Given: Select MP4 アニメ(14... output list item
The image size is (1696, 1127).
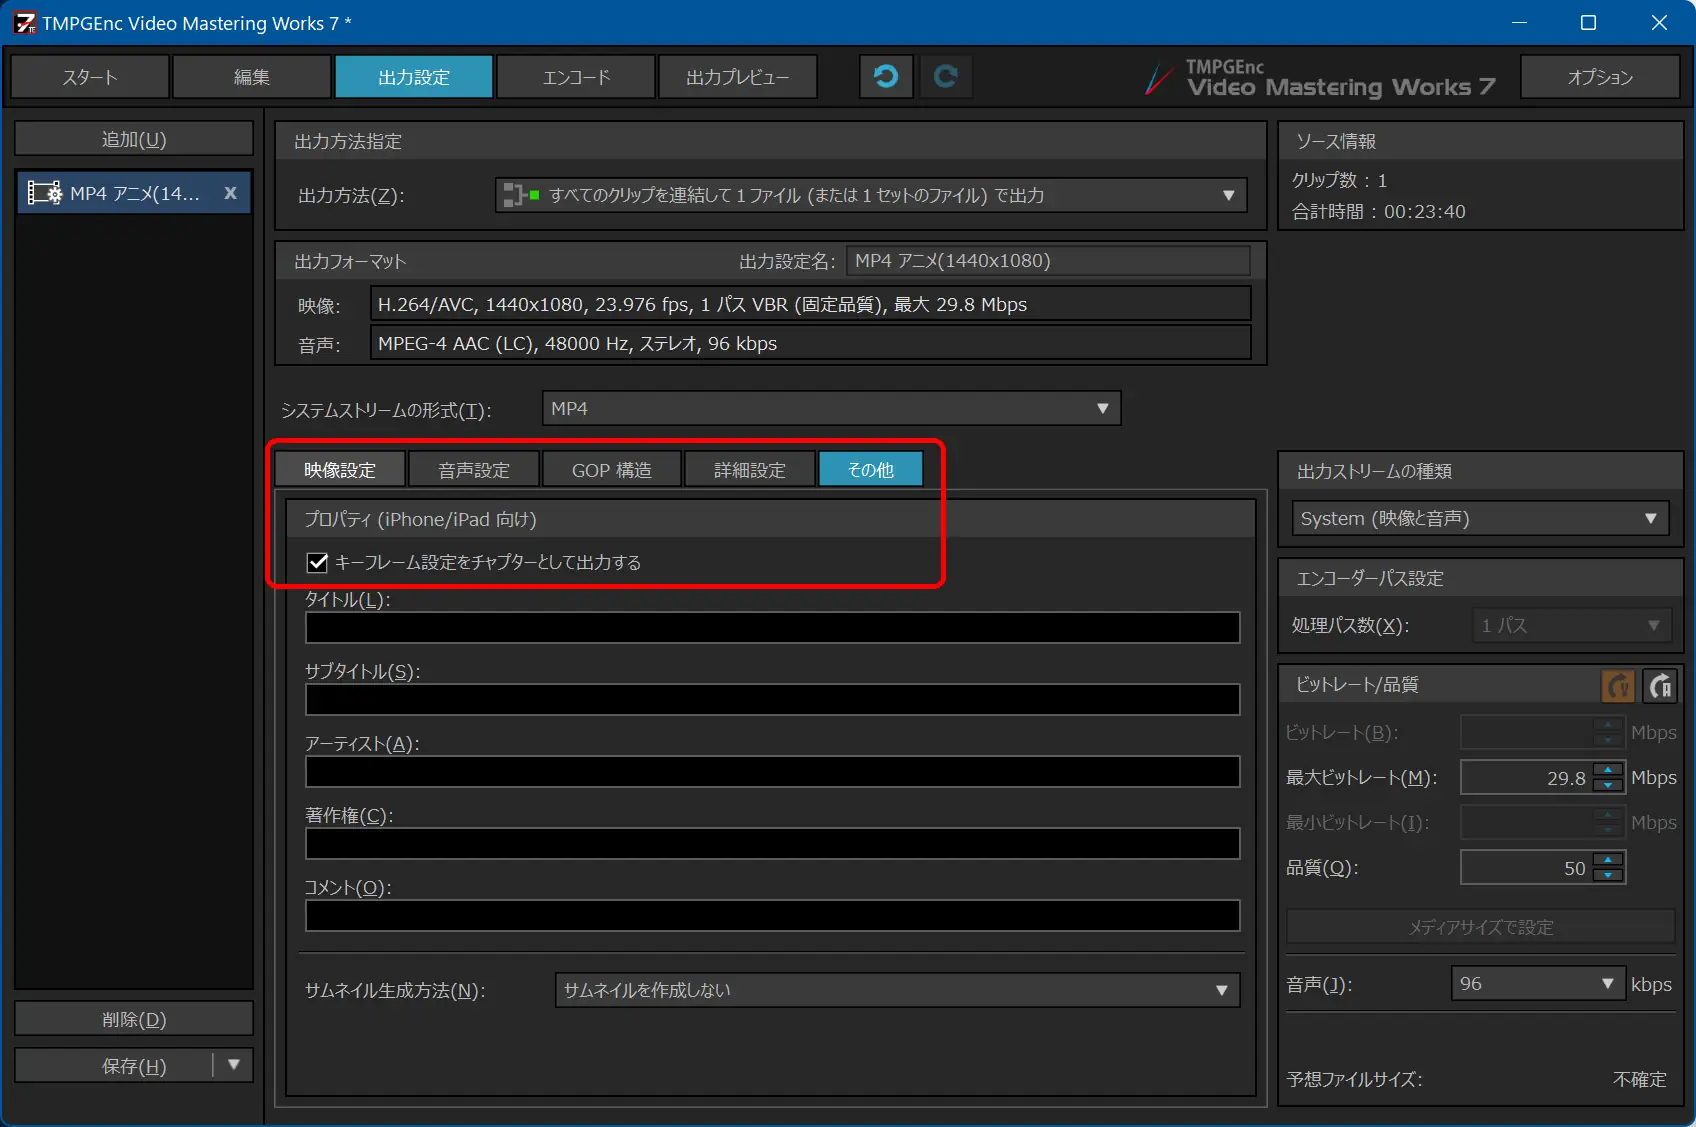Looking at the screenshot, I should 134,193.
